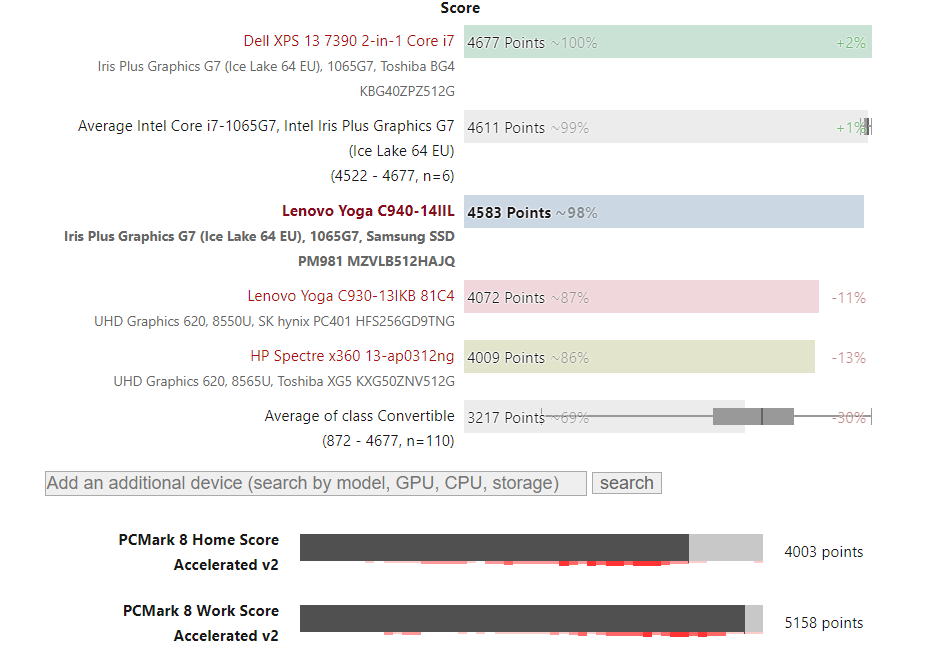Click the UHD Graphics 620, 8550U spec line
The width and height of the screenshot is (940, 663).
275,321
